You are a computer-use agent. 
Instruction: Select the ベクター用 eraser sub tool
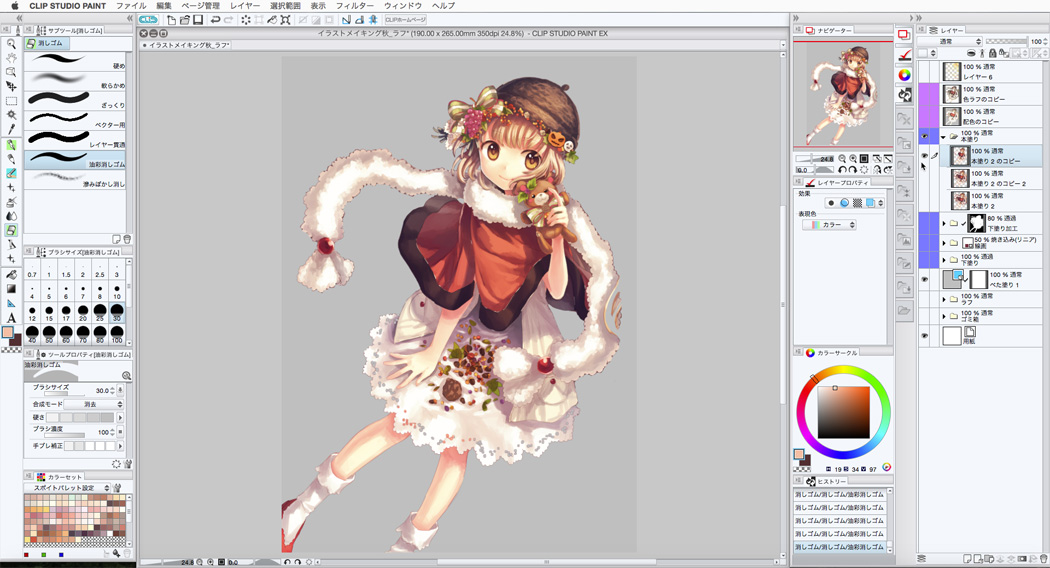coord(75,121)
